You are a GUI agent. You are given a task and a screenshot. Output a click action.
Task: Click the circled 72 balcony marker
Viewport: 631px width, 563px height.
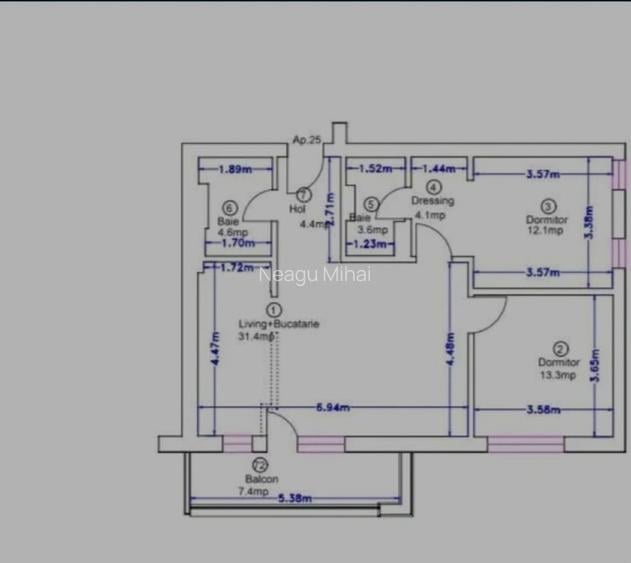[x=260, y=466]
